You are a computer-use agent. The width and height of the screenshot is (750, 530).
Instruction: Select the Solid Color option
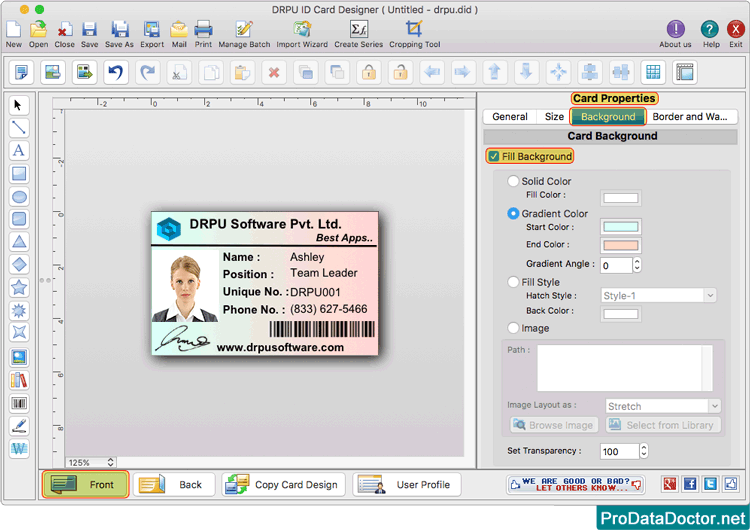[513, 181]
